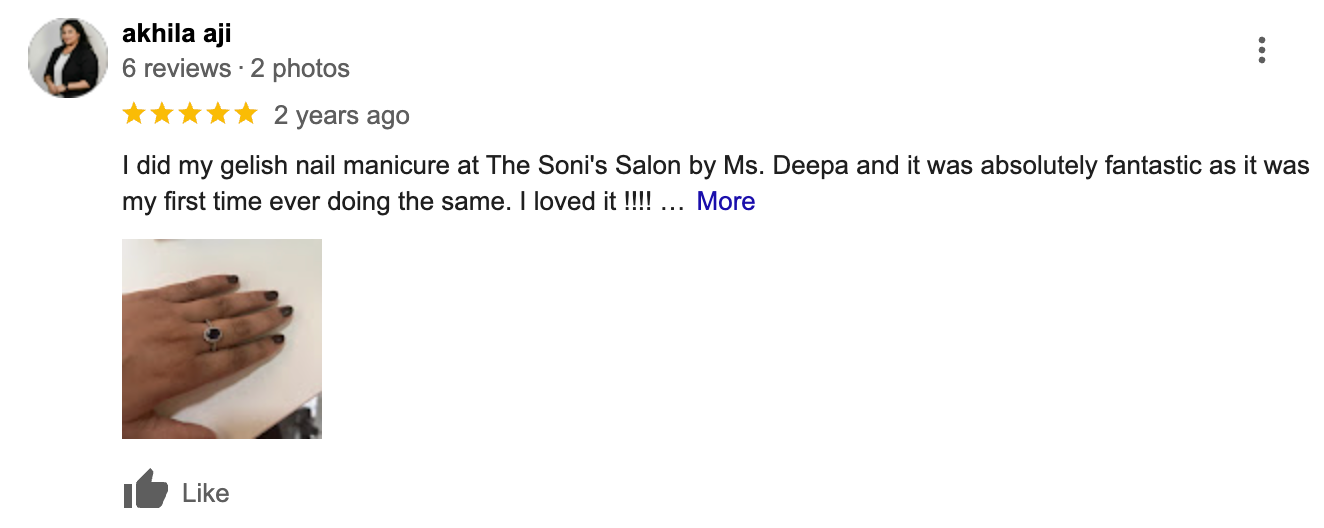Click the reviewer name akhila aji
This screenshot has height=528, width=1324.
coord(177,34)
